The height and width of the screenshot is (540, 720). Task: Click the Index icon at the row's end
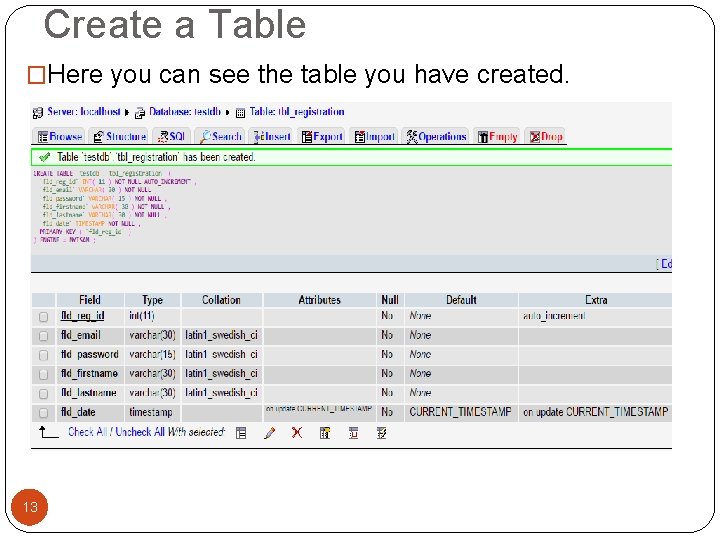click(x=381, y=433)
